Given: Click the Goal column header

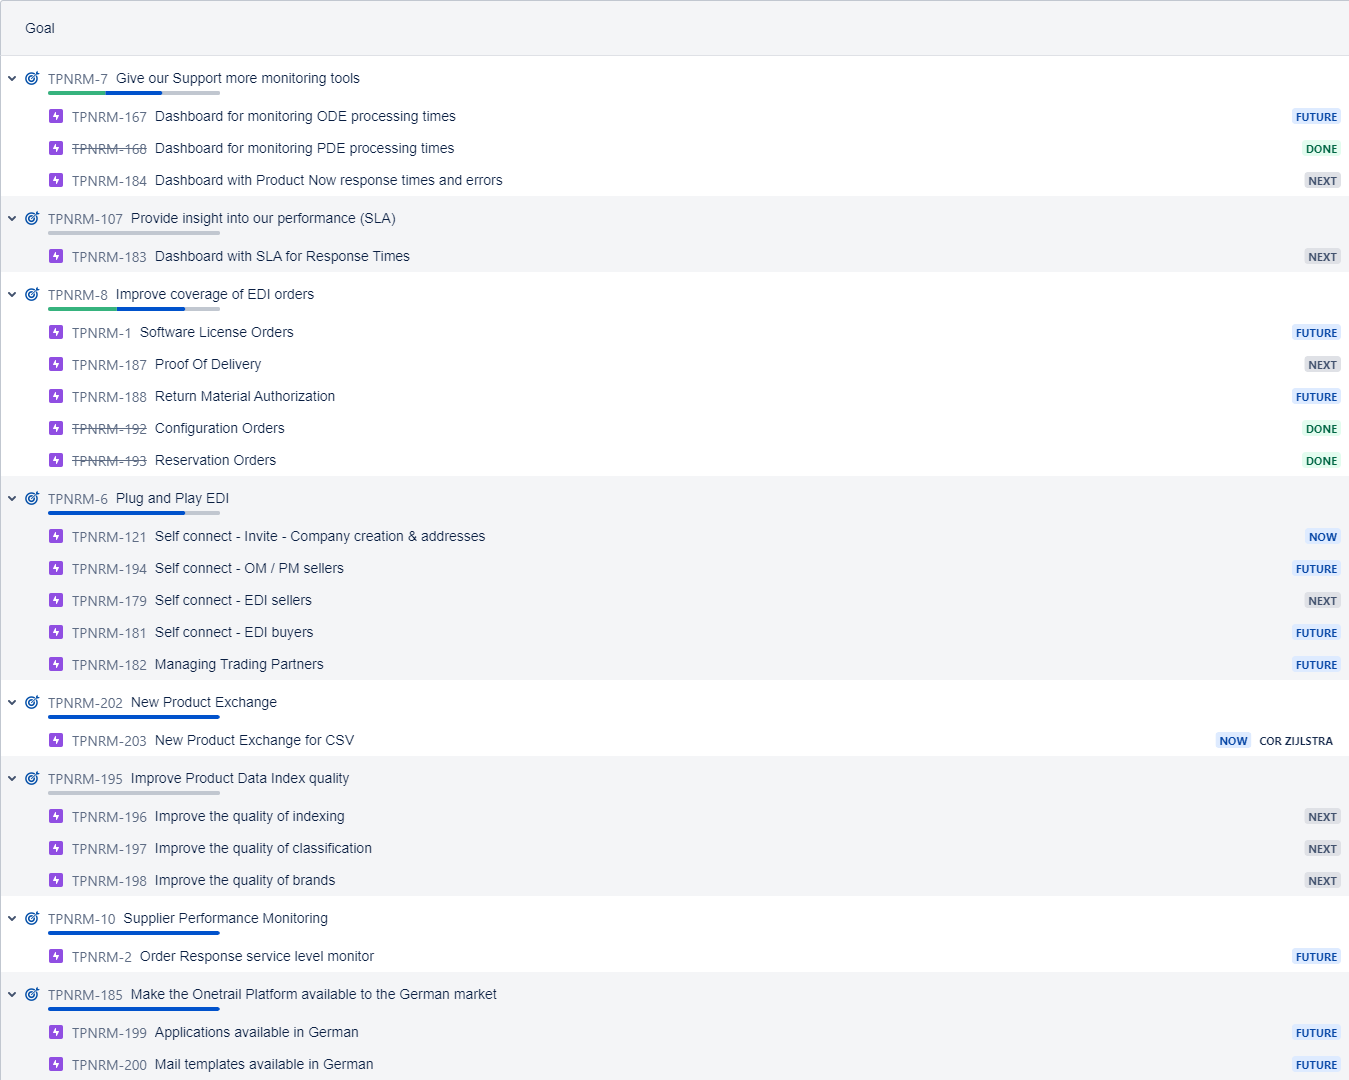Looking at the screenshot, I should [40, 28].
